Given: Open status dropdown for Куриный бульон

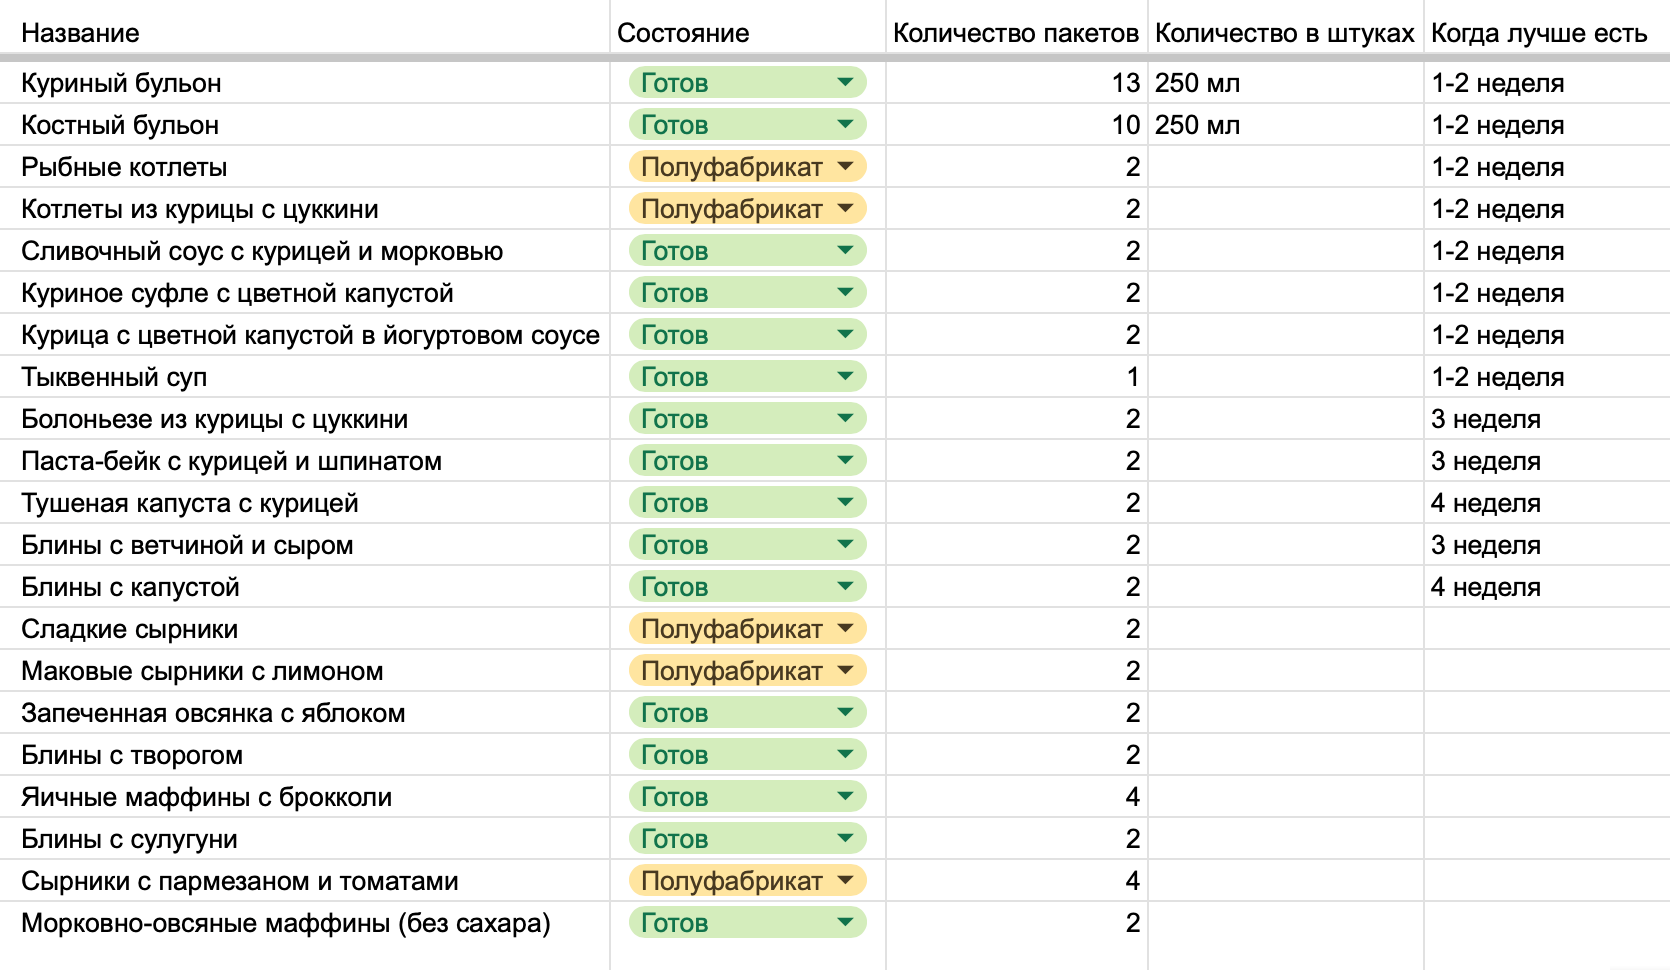Looking at the screenshot, I should click(x=845, y=82).
